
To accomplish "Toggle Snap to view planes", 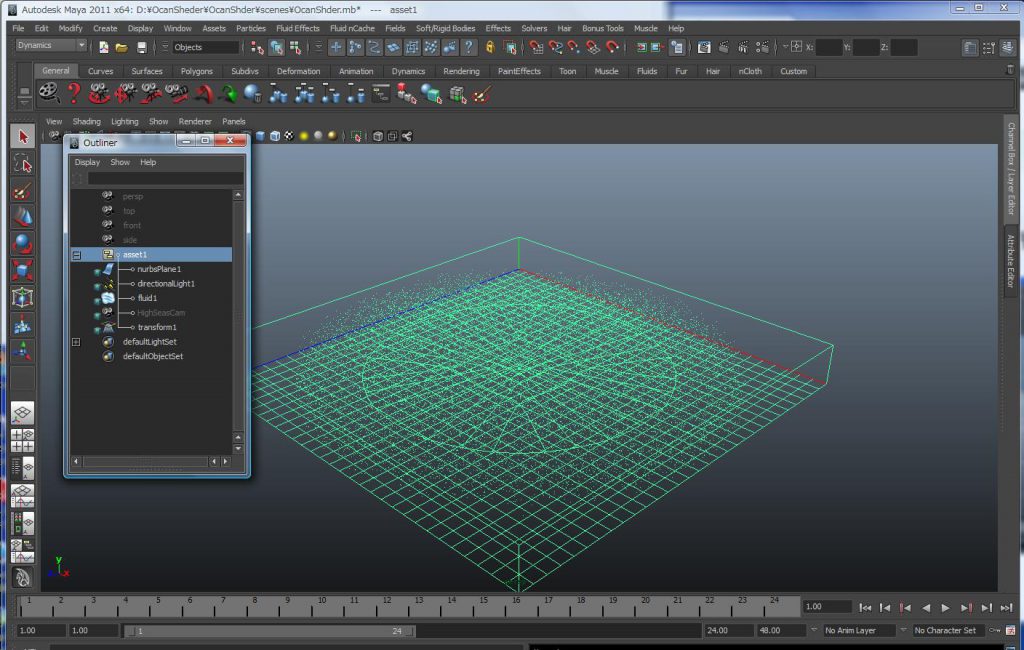I will pos(593,47).
